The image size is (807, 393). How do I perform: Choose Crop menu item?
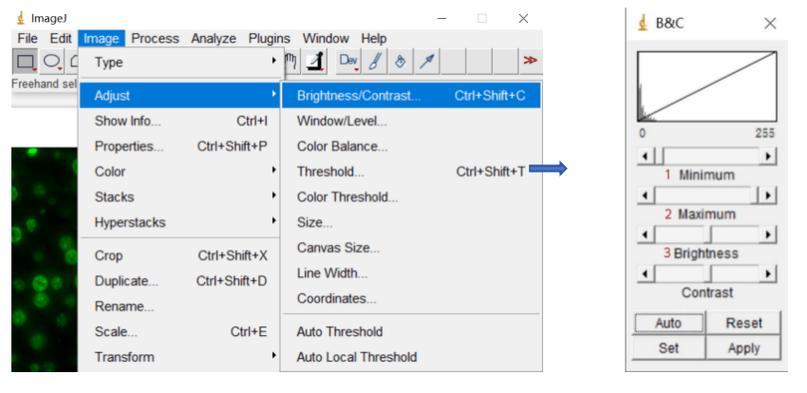tap(180, 256)
